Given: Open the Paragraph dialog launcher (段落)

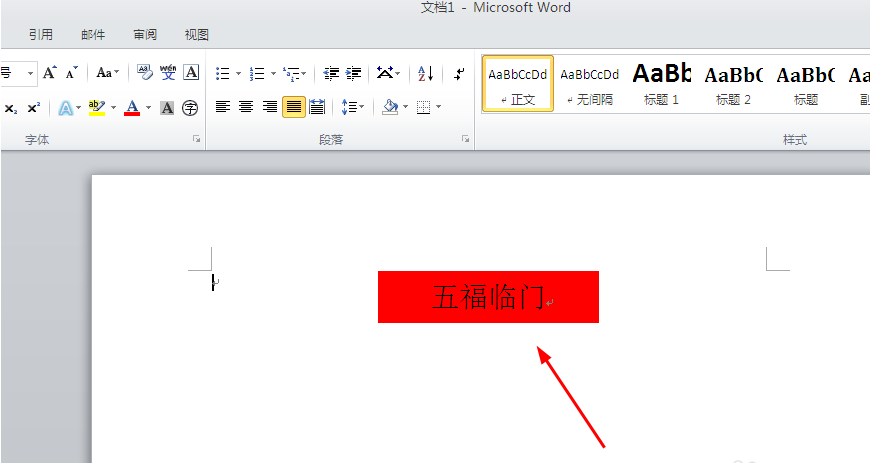Looking at the screenshot, I should click(465, 139).
